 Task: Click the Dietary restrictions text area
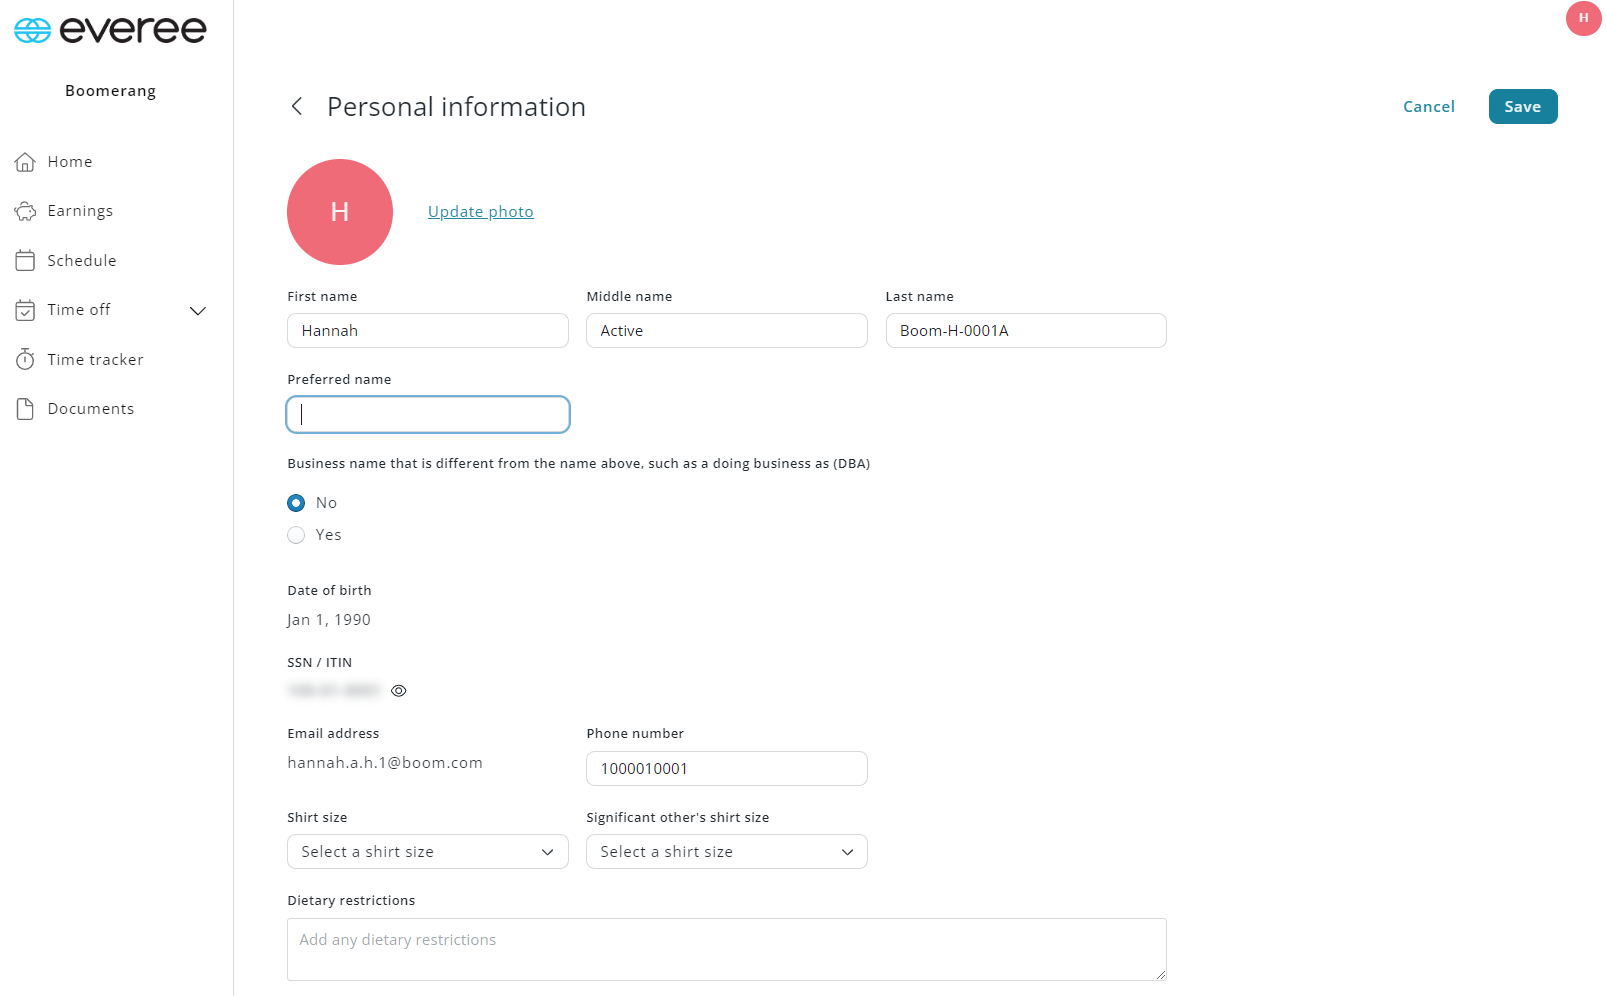click(x=726, y=948)
